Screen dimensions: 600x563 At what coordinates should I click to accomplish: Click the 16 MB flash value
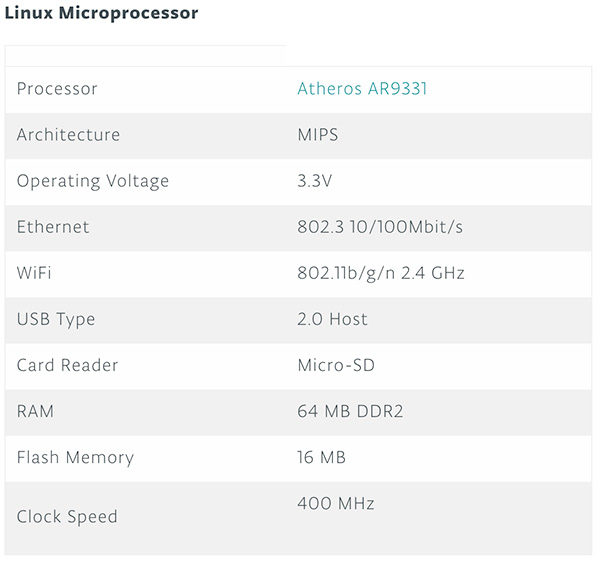pos(322,458)
